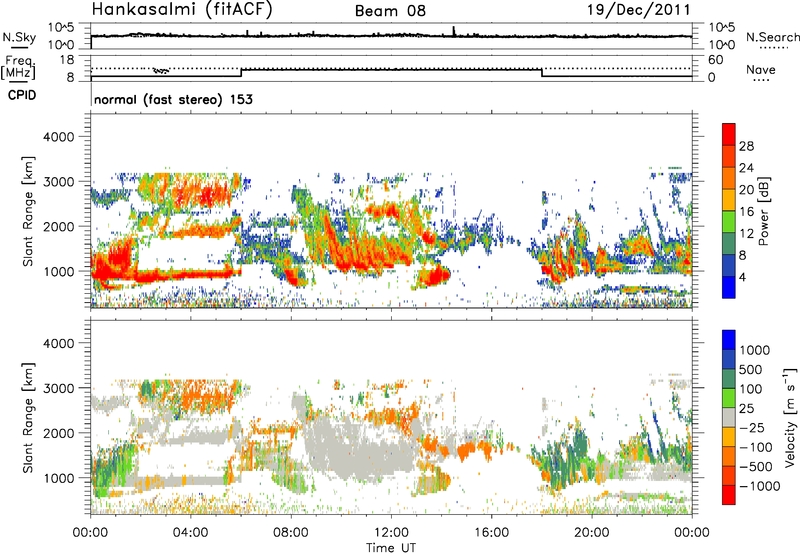Image resolution: width=800 pixels, height=554 pixels.
Task: Click the tall noise spike near 14:30 UT
Action: coord(454,31)
